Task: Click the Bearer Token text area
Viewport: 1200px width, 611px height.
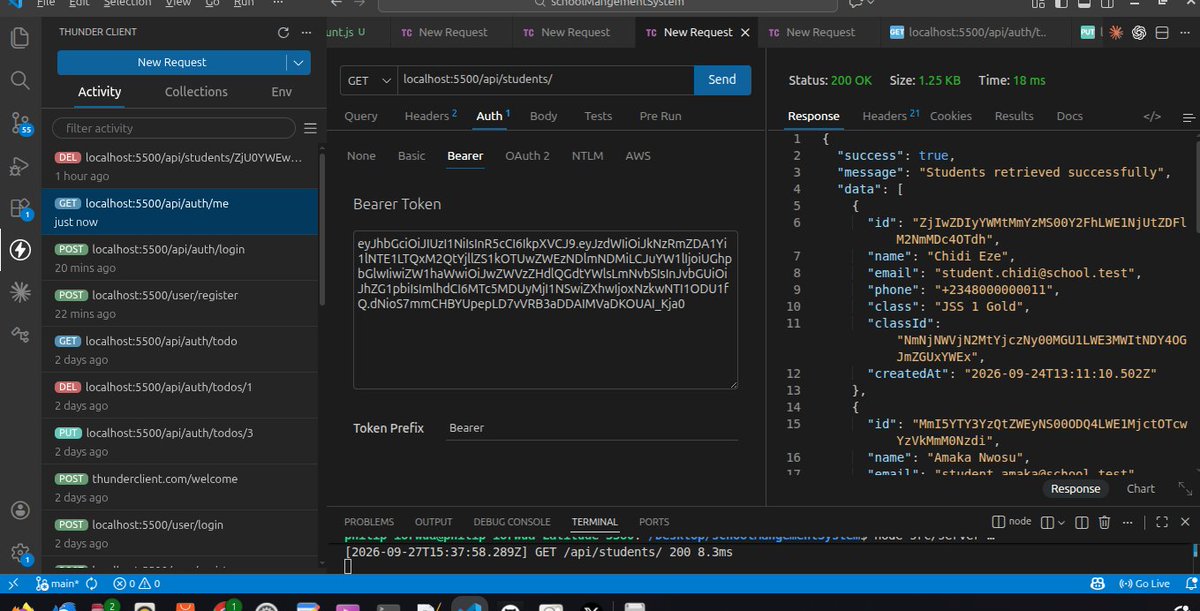Action: tap(546, 310)
